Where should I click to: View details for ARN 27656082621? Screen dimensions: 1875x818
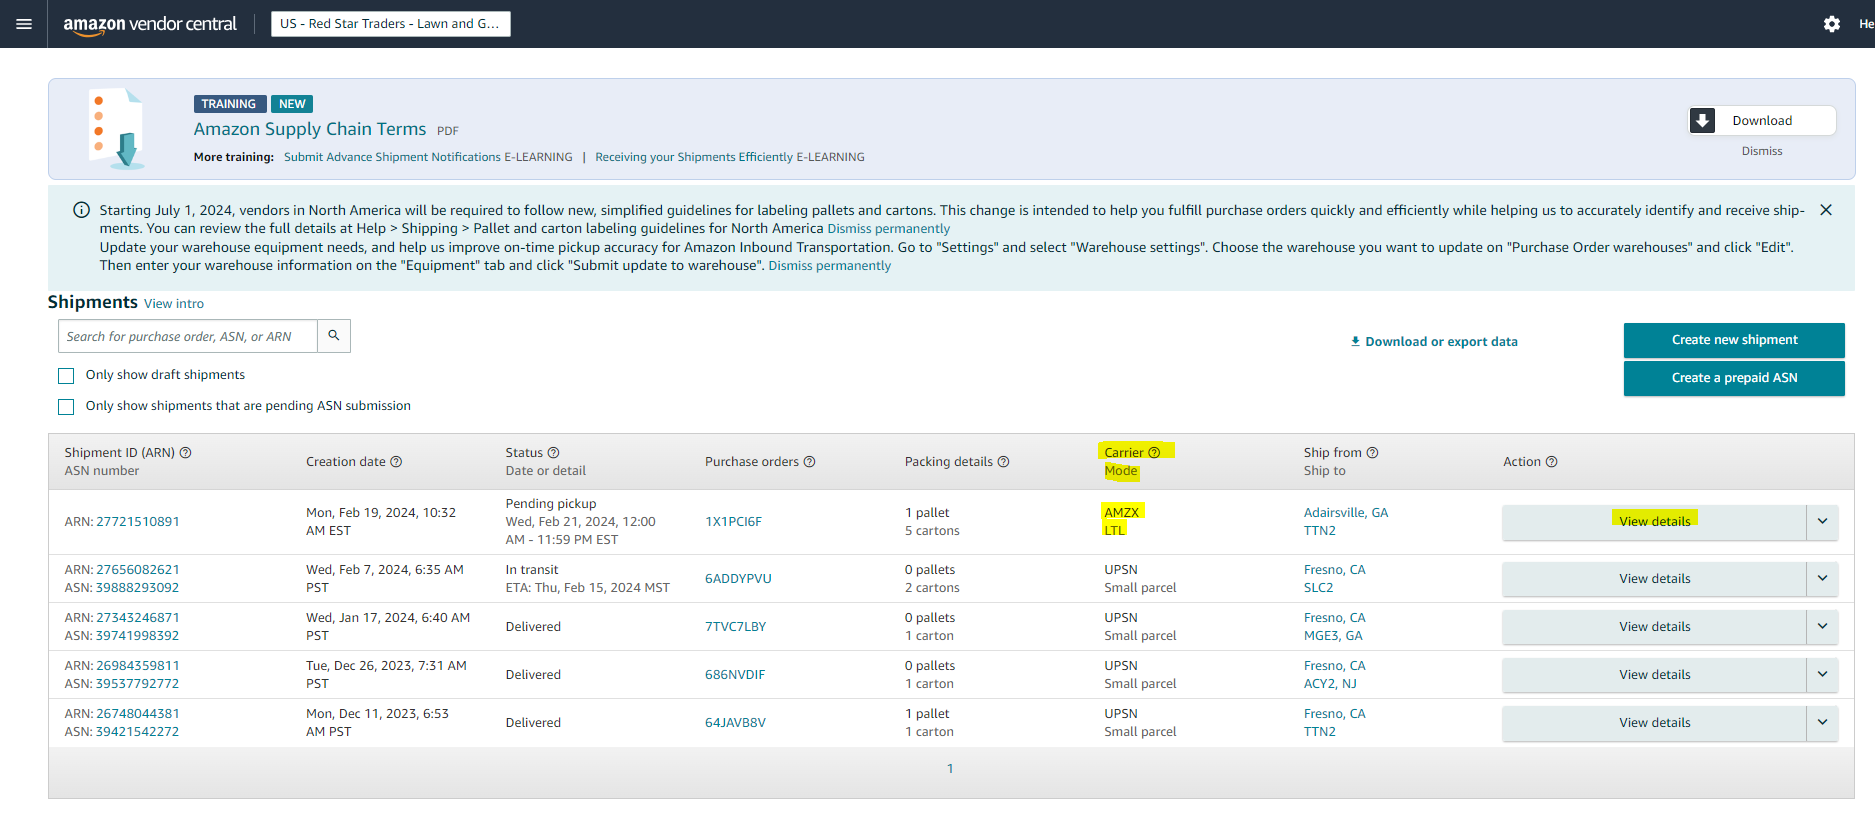(x=1654, y=579)
